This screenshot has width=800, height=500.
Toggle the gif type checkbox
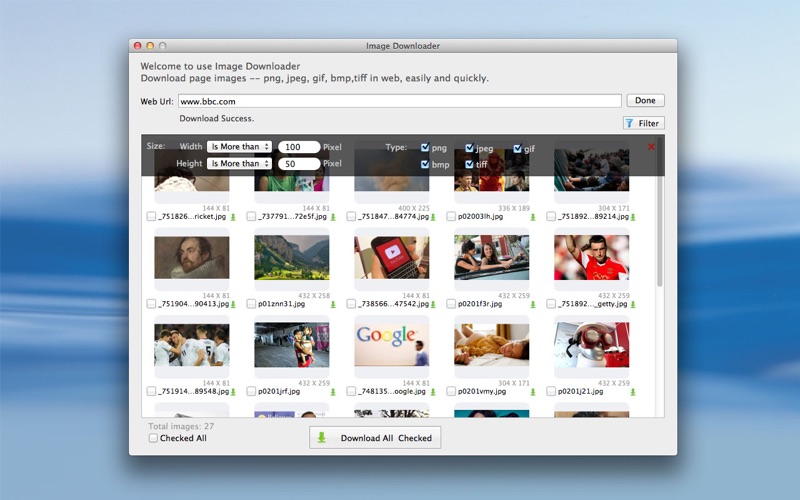click(x=518, y=148)
